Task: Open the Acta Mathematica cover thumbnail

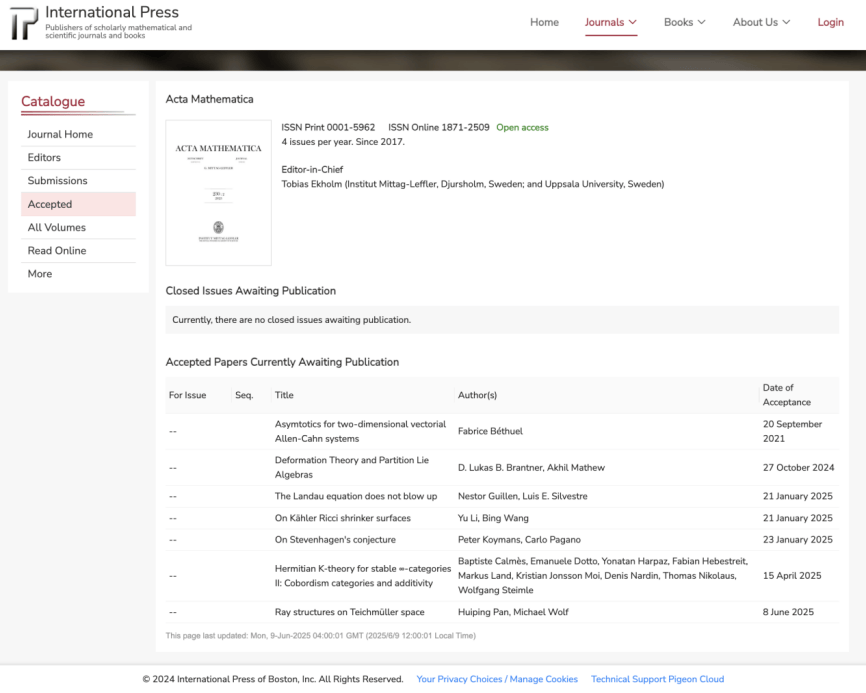Action: coord(218,193)
